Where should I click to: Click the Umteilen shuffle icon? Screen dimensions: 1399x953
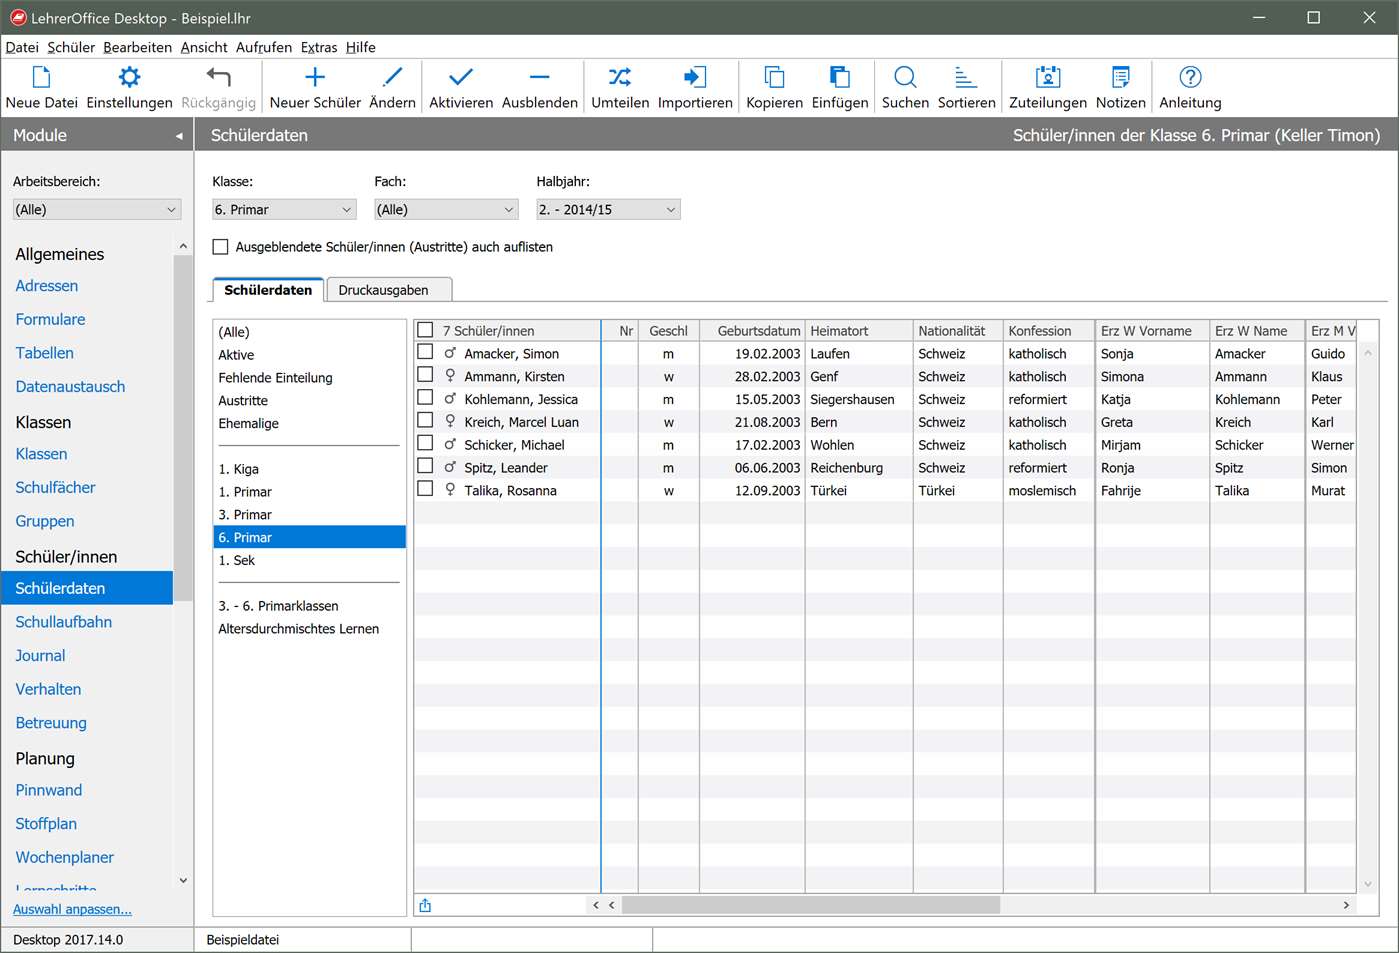tap(620, 78)
